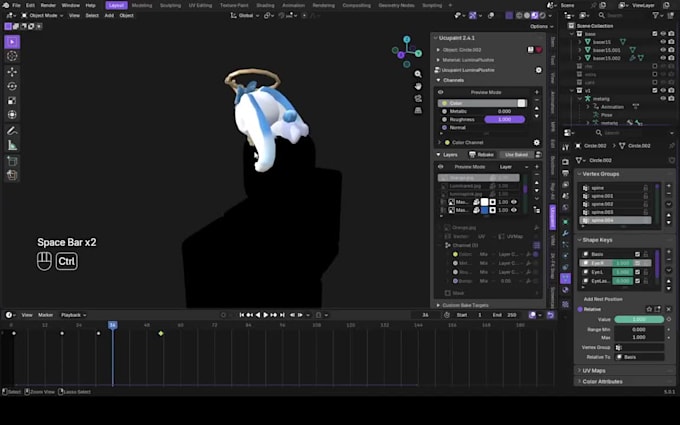This screenshot has height=425, width=680.
Task: Toggle Channels Preview Mode eye icon
Action: coord(441,92)
